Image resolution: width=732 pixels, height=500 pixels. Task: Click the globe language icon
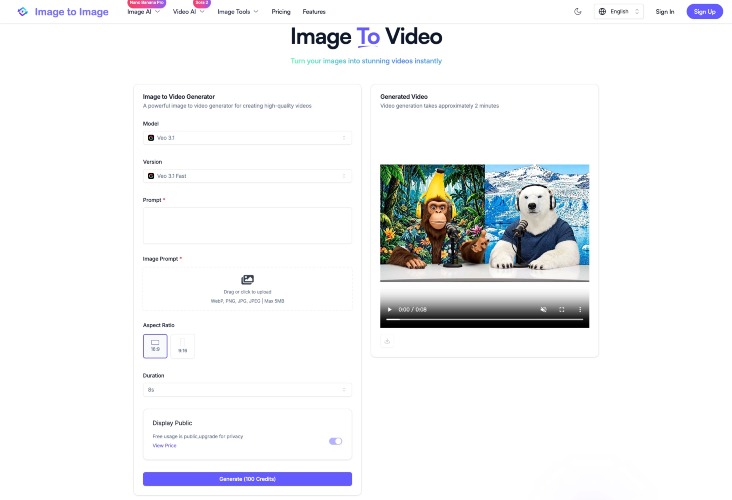click(x=602, y=12)
